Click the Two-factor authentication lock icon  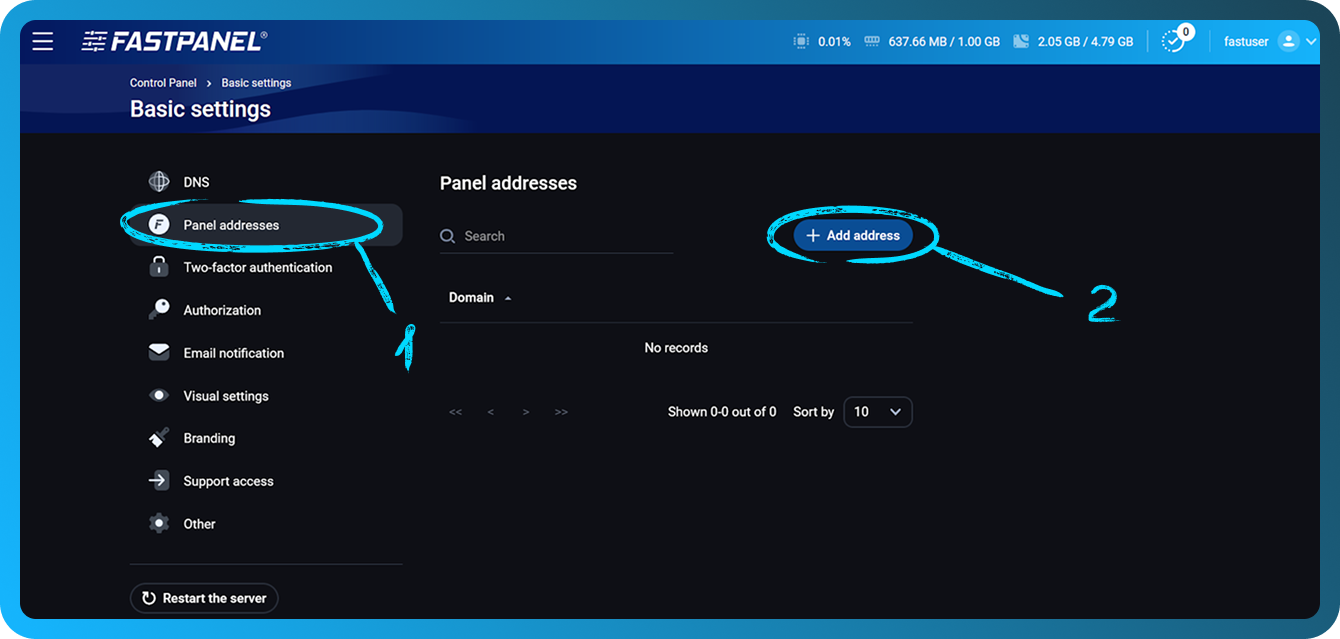coord(159,266)
